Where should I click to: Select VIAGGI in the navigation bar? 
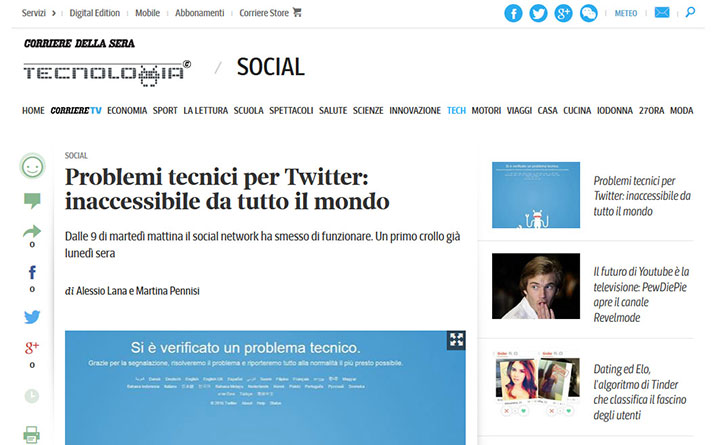click(x=519, y=111)
